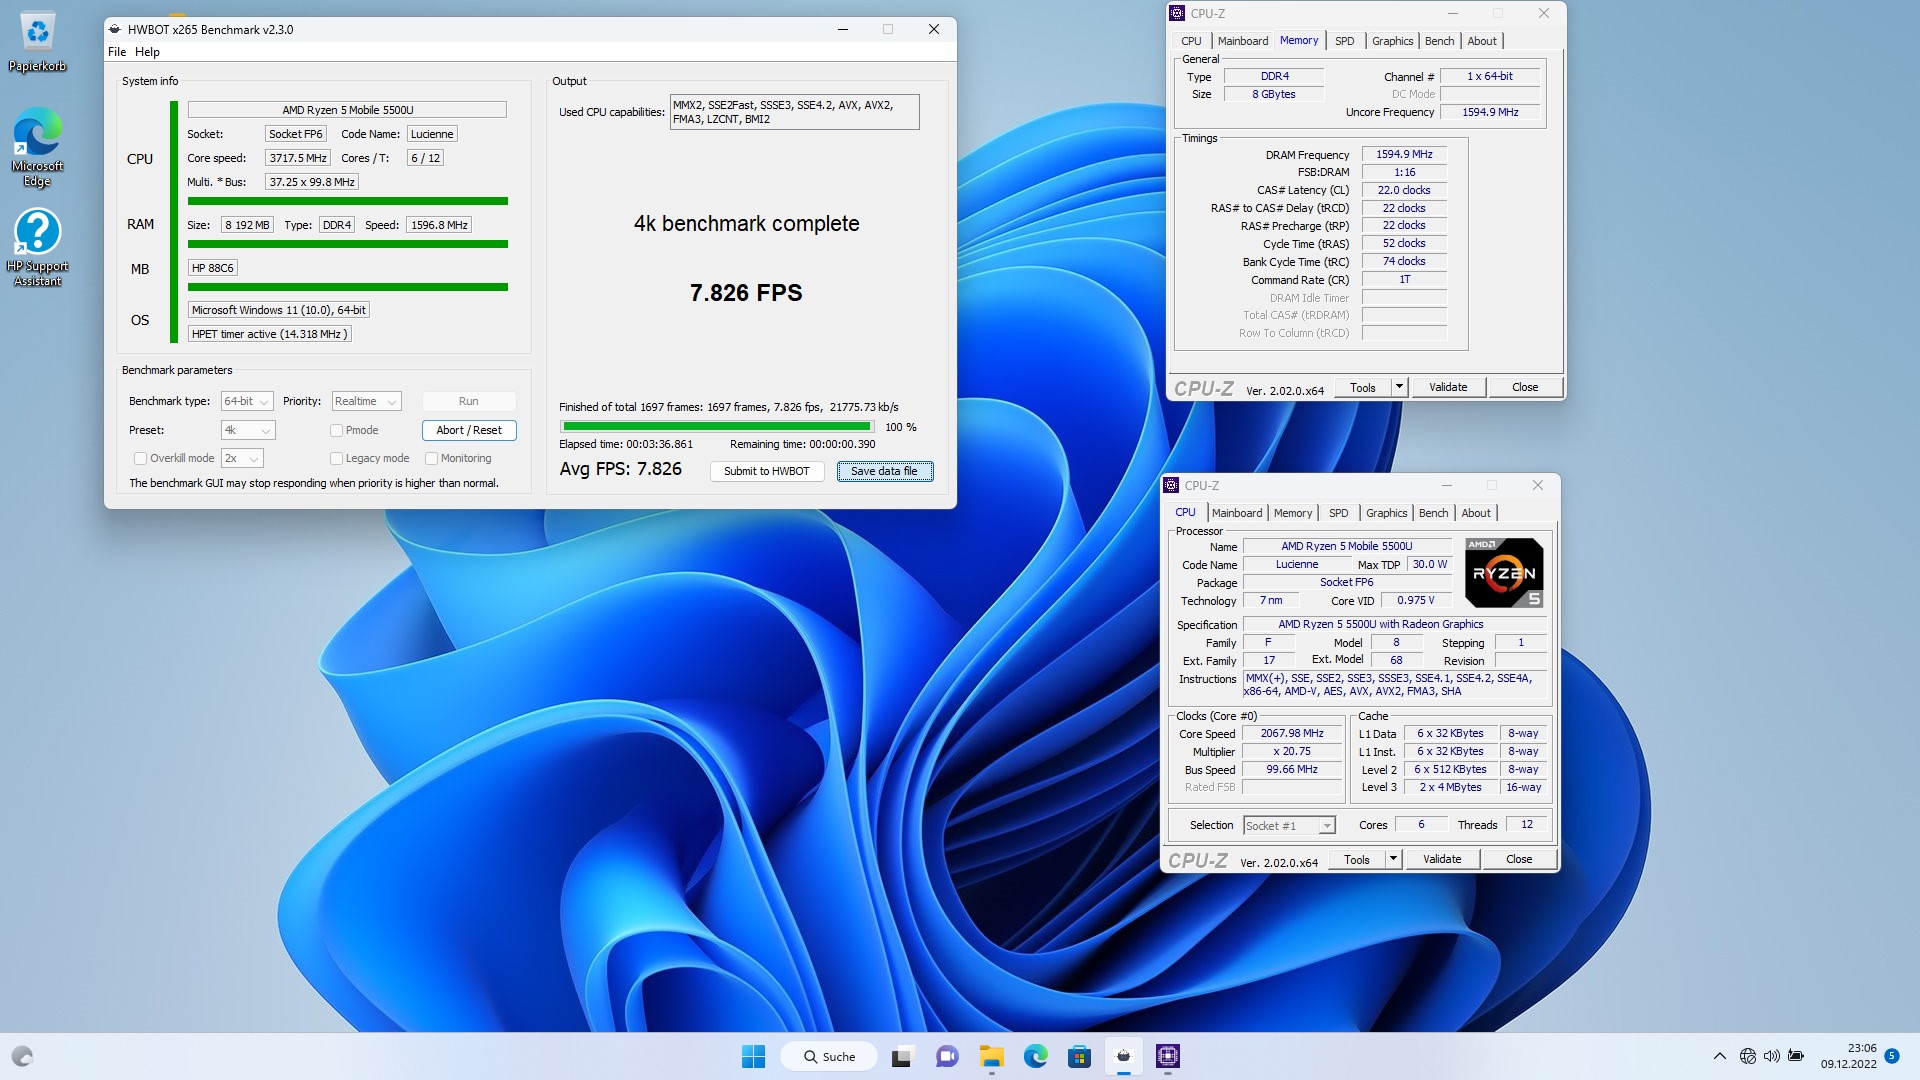Switch to HWBOT x265 taskbar icon

coord(1123,1056)
